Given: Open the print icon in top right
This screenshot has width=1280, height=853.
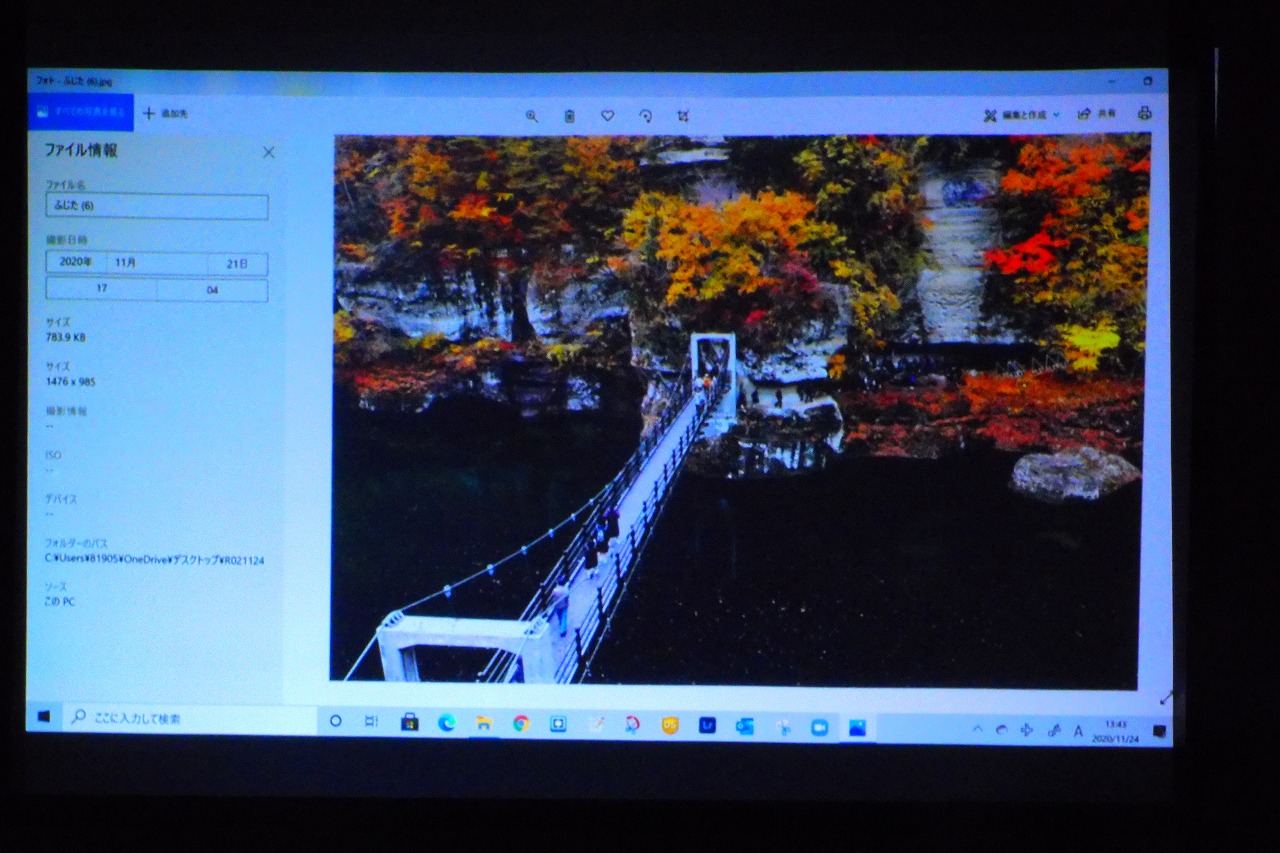Looking at the screenshot, I should click(x=1144, y=114).
